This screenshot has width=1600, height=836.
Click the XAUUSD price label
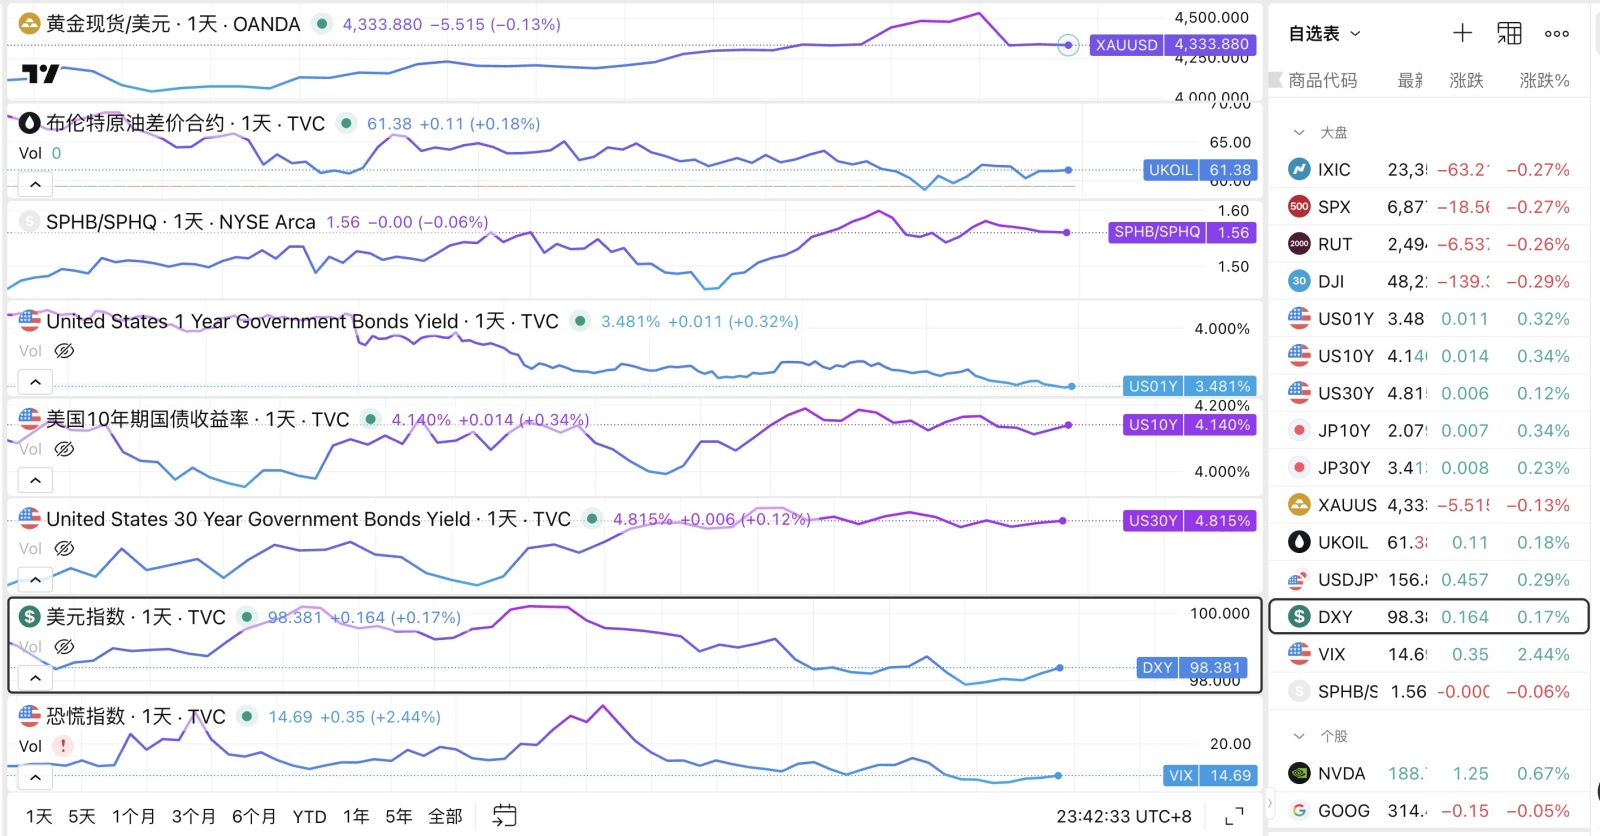point(1173,44)
